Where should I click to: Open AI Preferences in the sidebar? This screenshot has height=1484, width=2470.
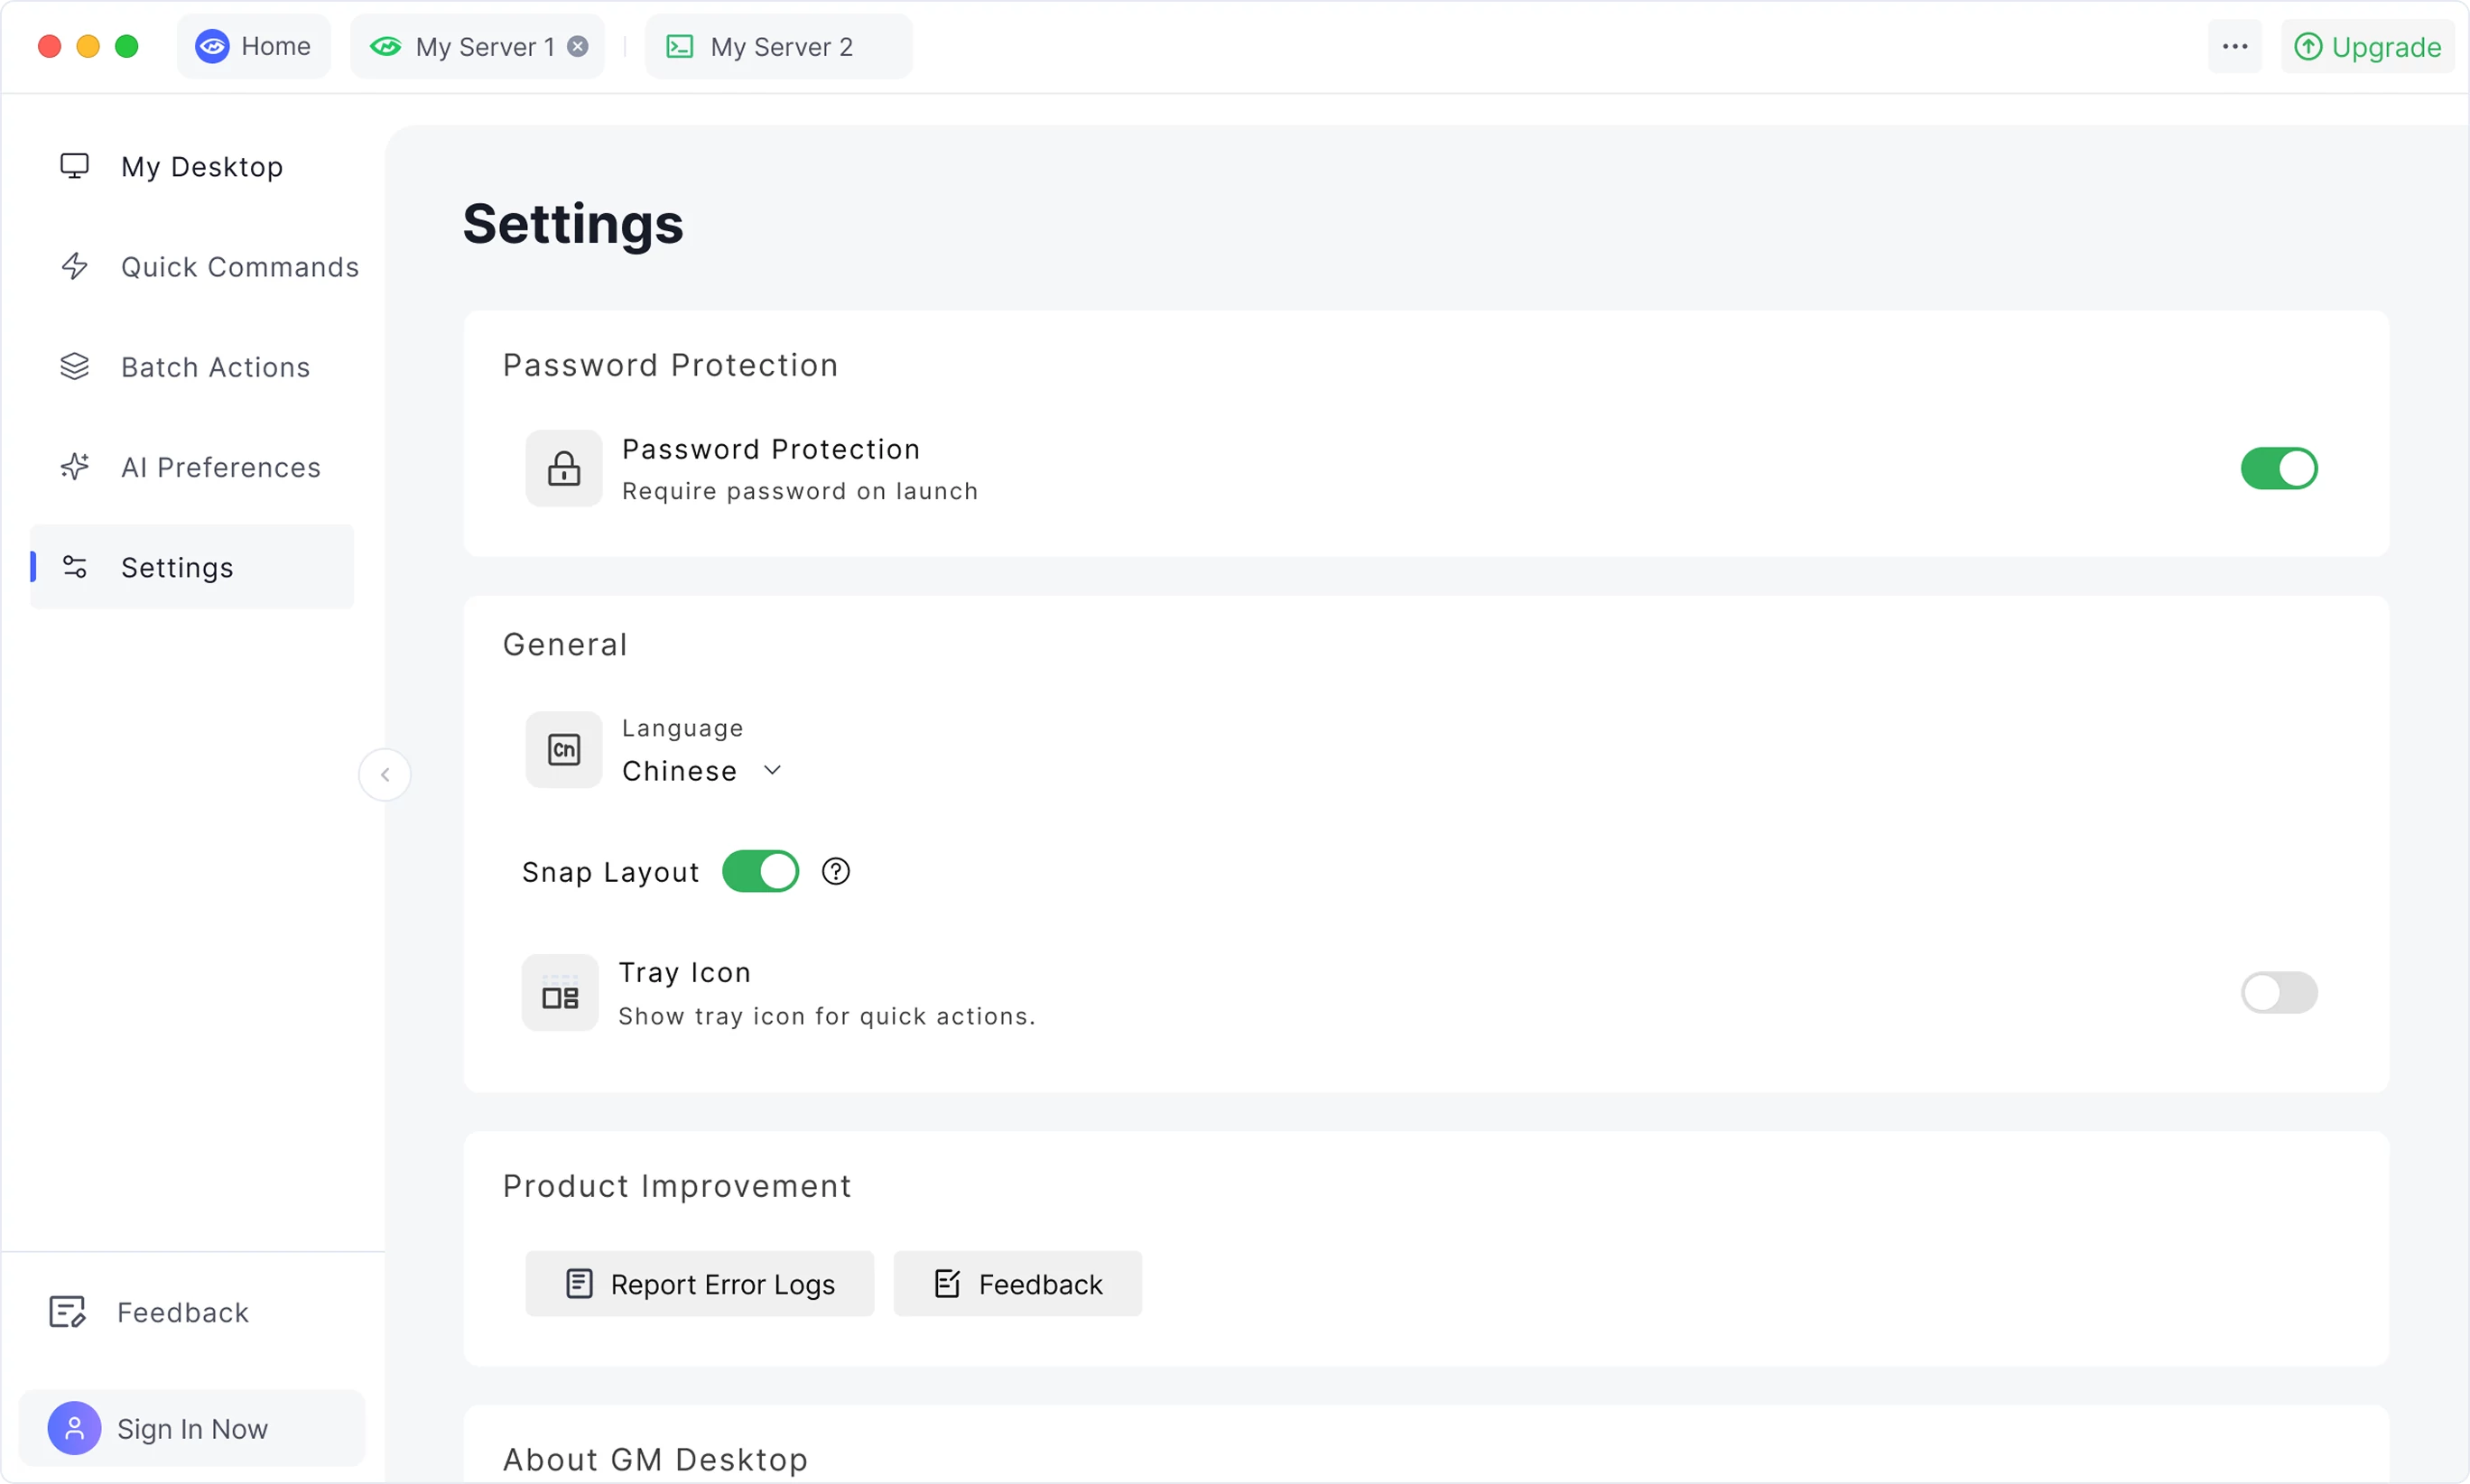point(192,466)
